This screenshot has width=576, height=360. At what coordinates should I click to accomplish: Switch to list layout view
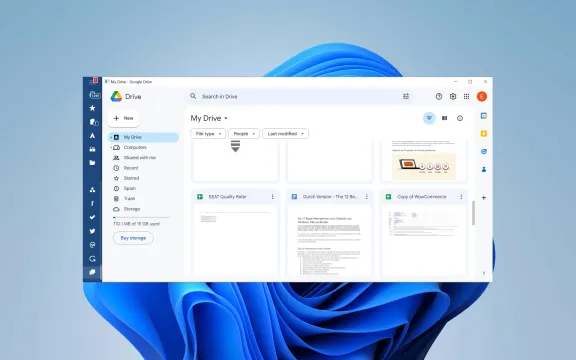pyautogui.click(x=444, y=118)
